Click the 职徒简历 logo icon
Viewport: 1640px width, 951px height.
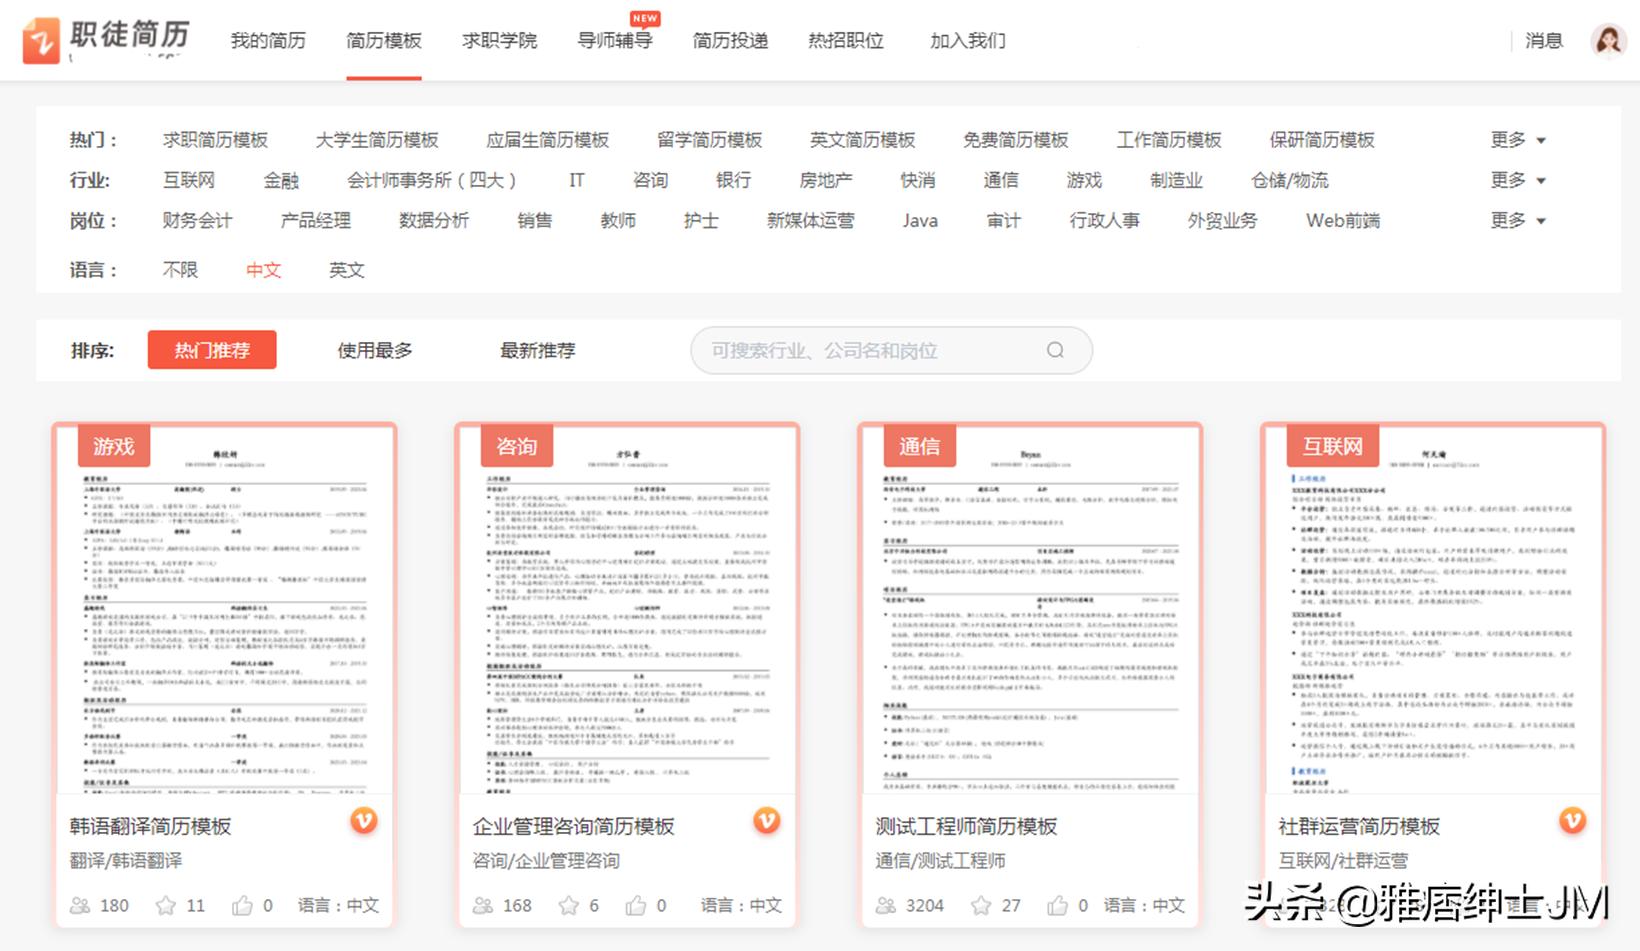coord(44,40)
